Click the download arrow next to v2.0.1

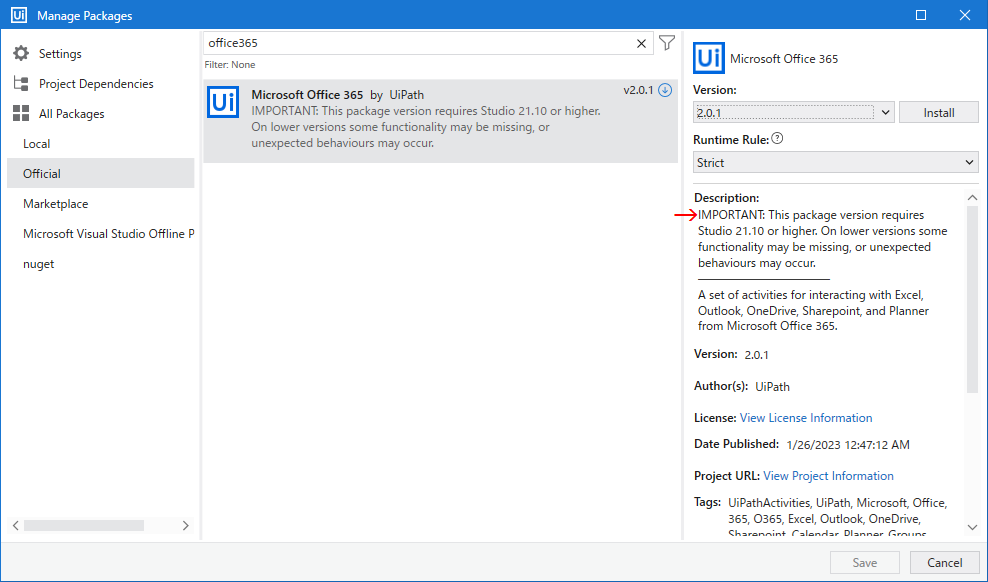[665, 90]
